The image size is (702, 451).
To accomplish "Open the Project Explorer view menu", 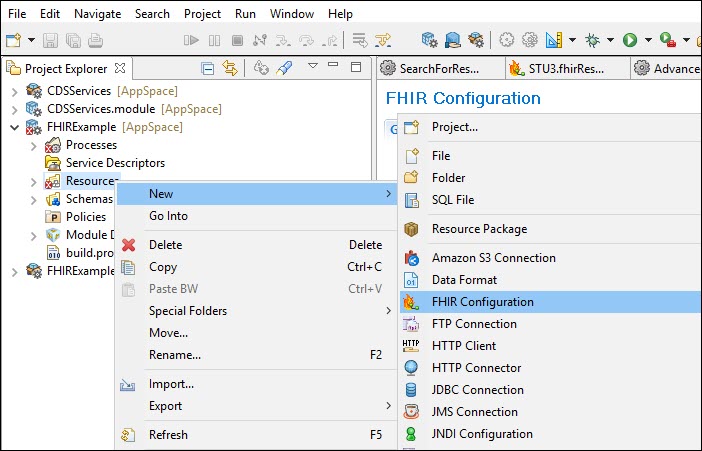I will coord(312,67).
